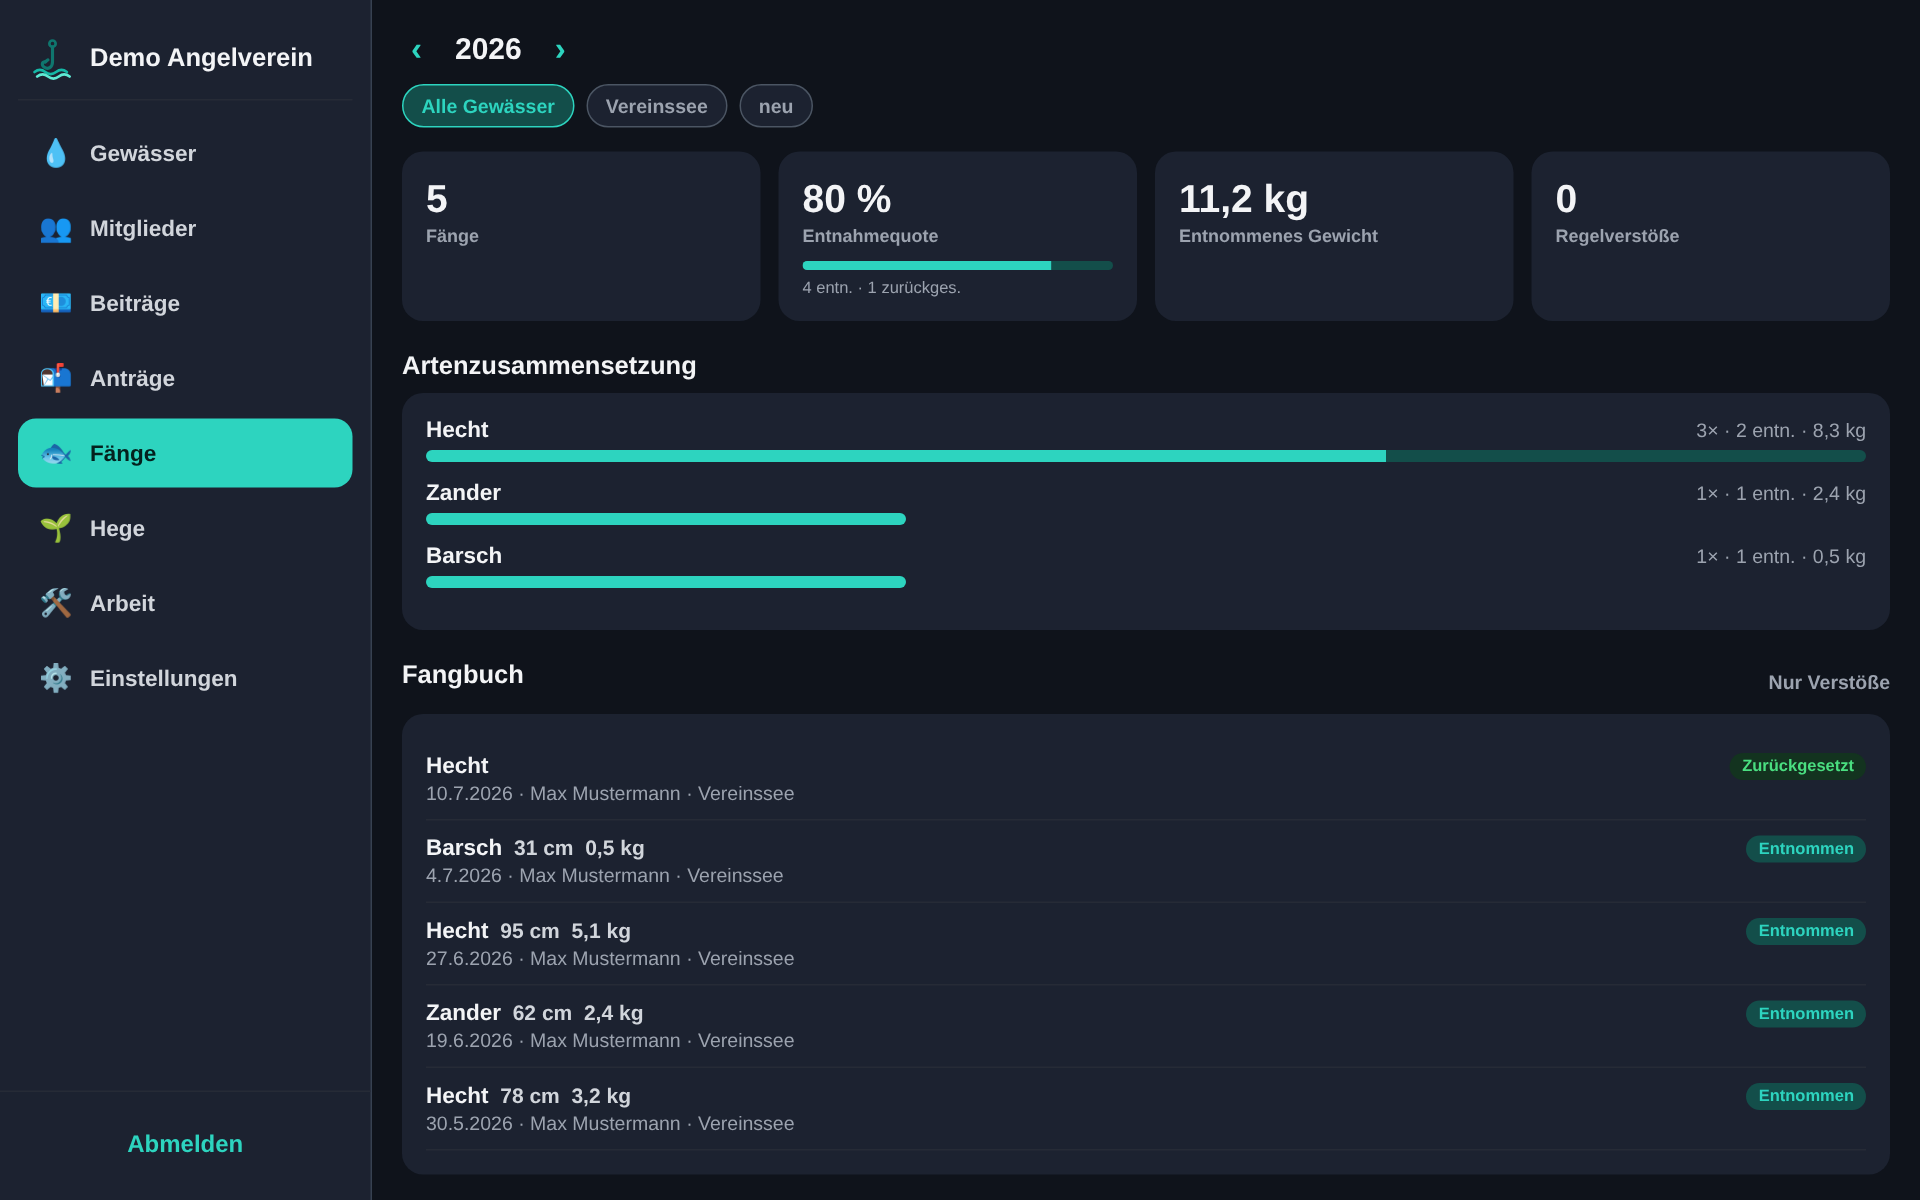The height and width of the screenshot is (1200, 1920).
Task: Click '27.6.2026 · Max Mustermann · Vereinssee' line
Action: (x=610, y=959)
